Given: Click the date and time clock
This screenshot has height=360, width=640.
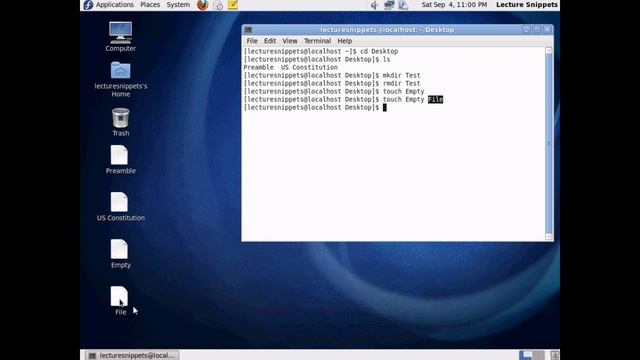Looking at the screenshot, I should tap(454, 5).
